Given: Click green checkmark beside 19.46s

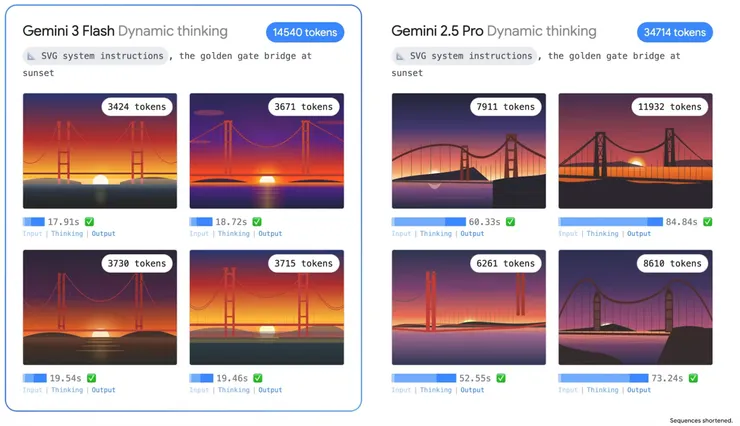Looking at the screenshot, I should (257, 378).
